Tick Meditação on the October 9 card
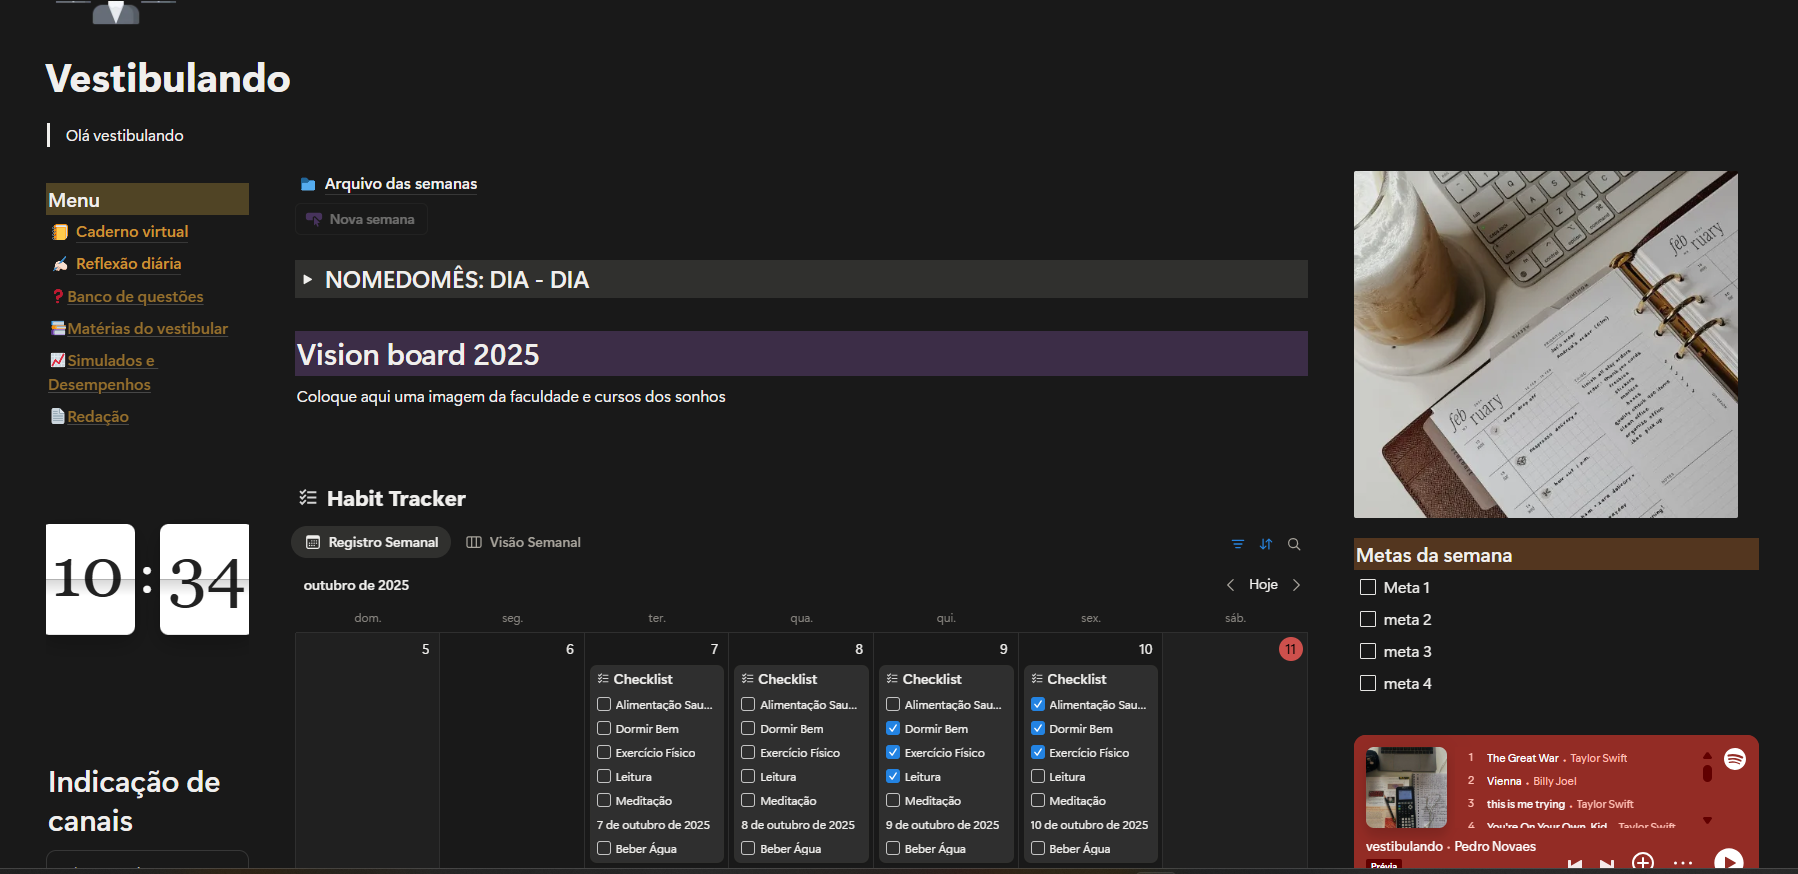The image size is (1798, 874). point(893,801)
